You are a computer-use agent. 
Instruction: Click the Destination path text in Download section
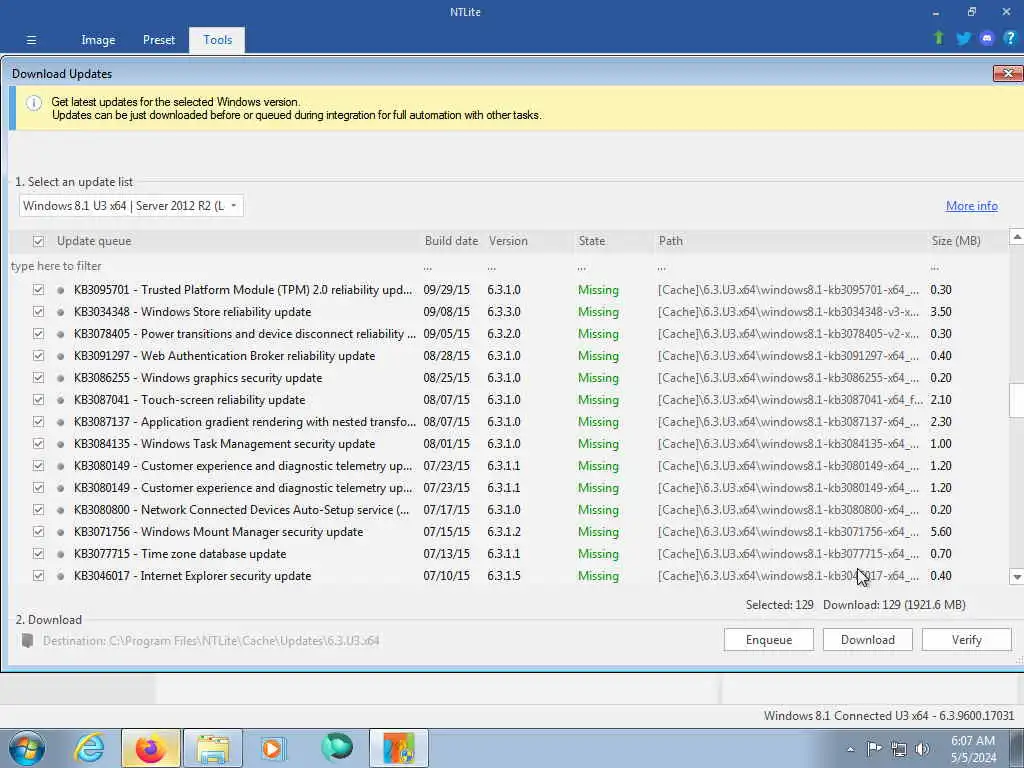pyautogui.click(x=211, y=641)
